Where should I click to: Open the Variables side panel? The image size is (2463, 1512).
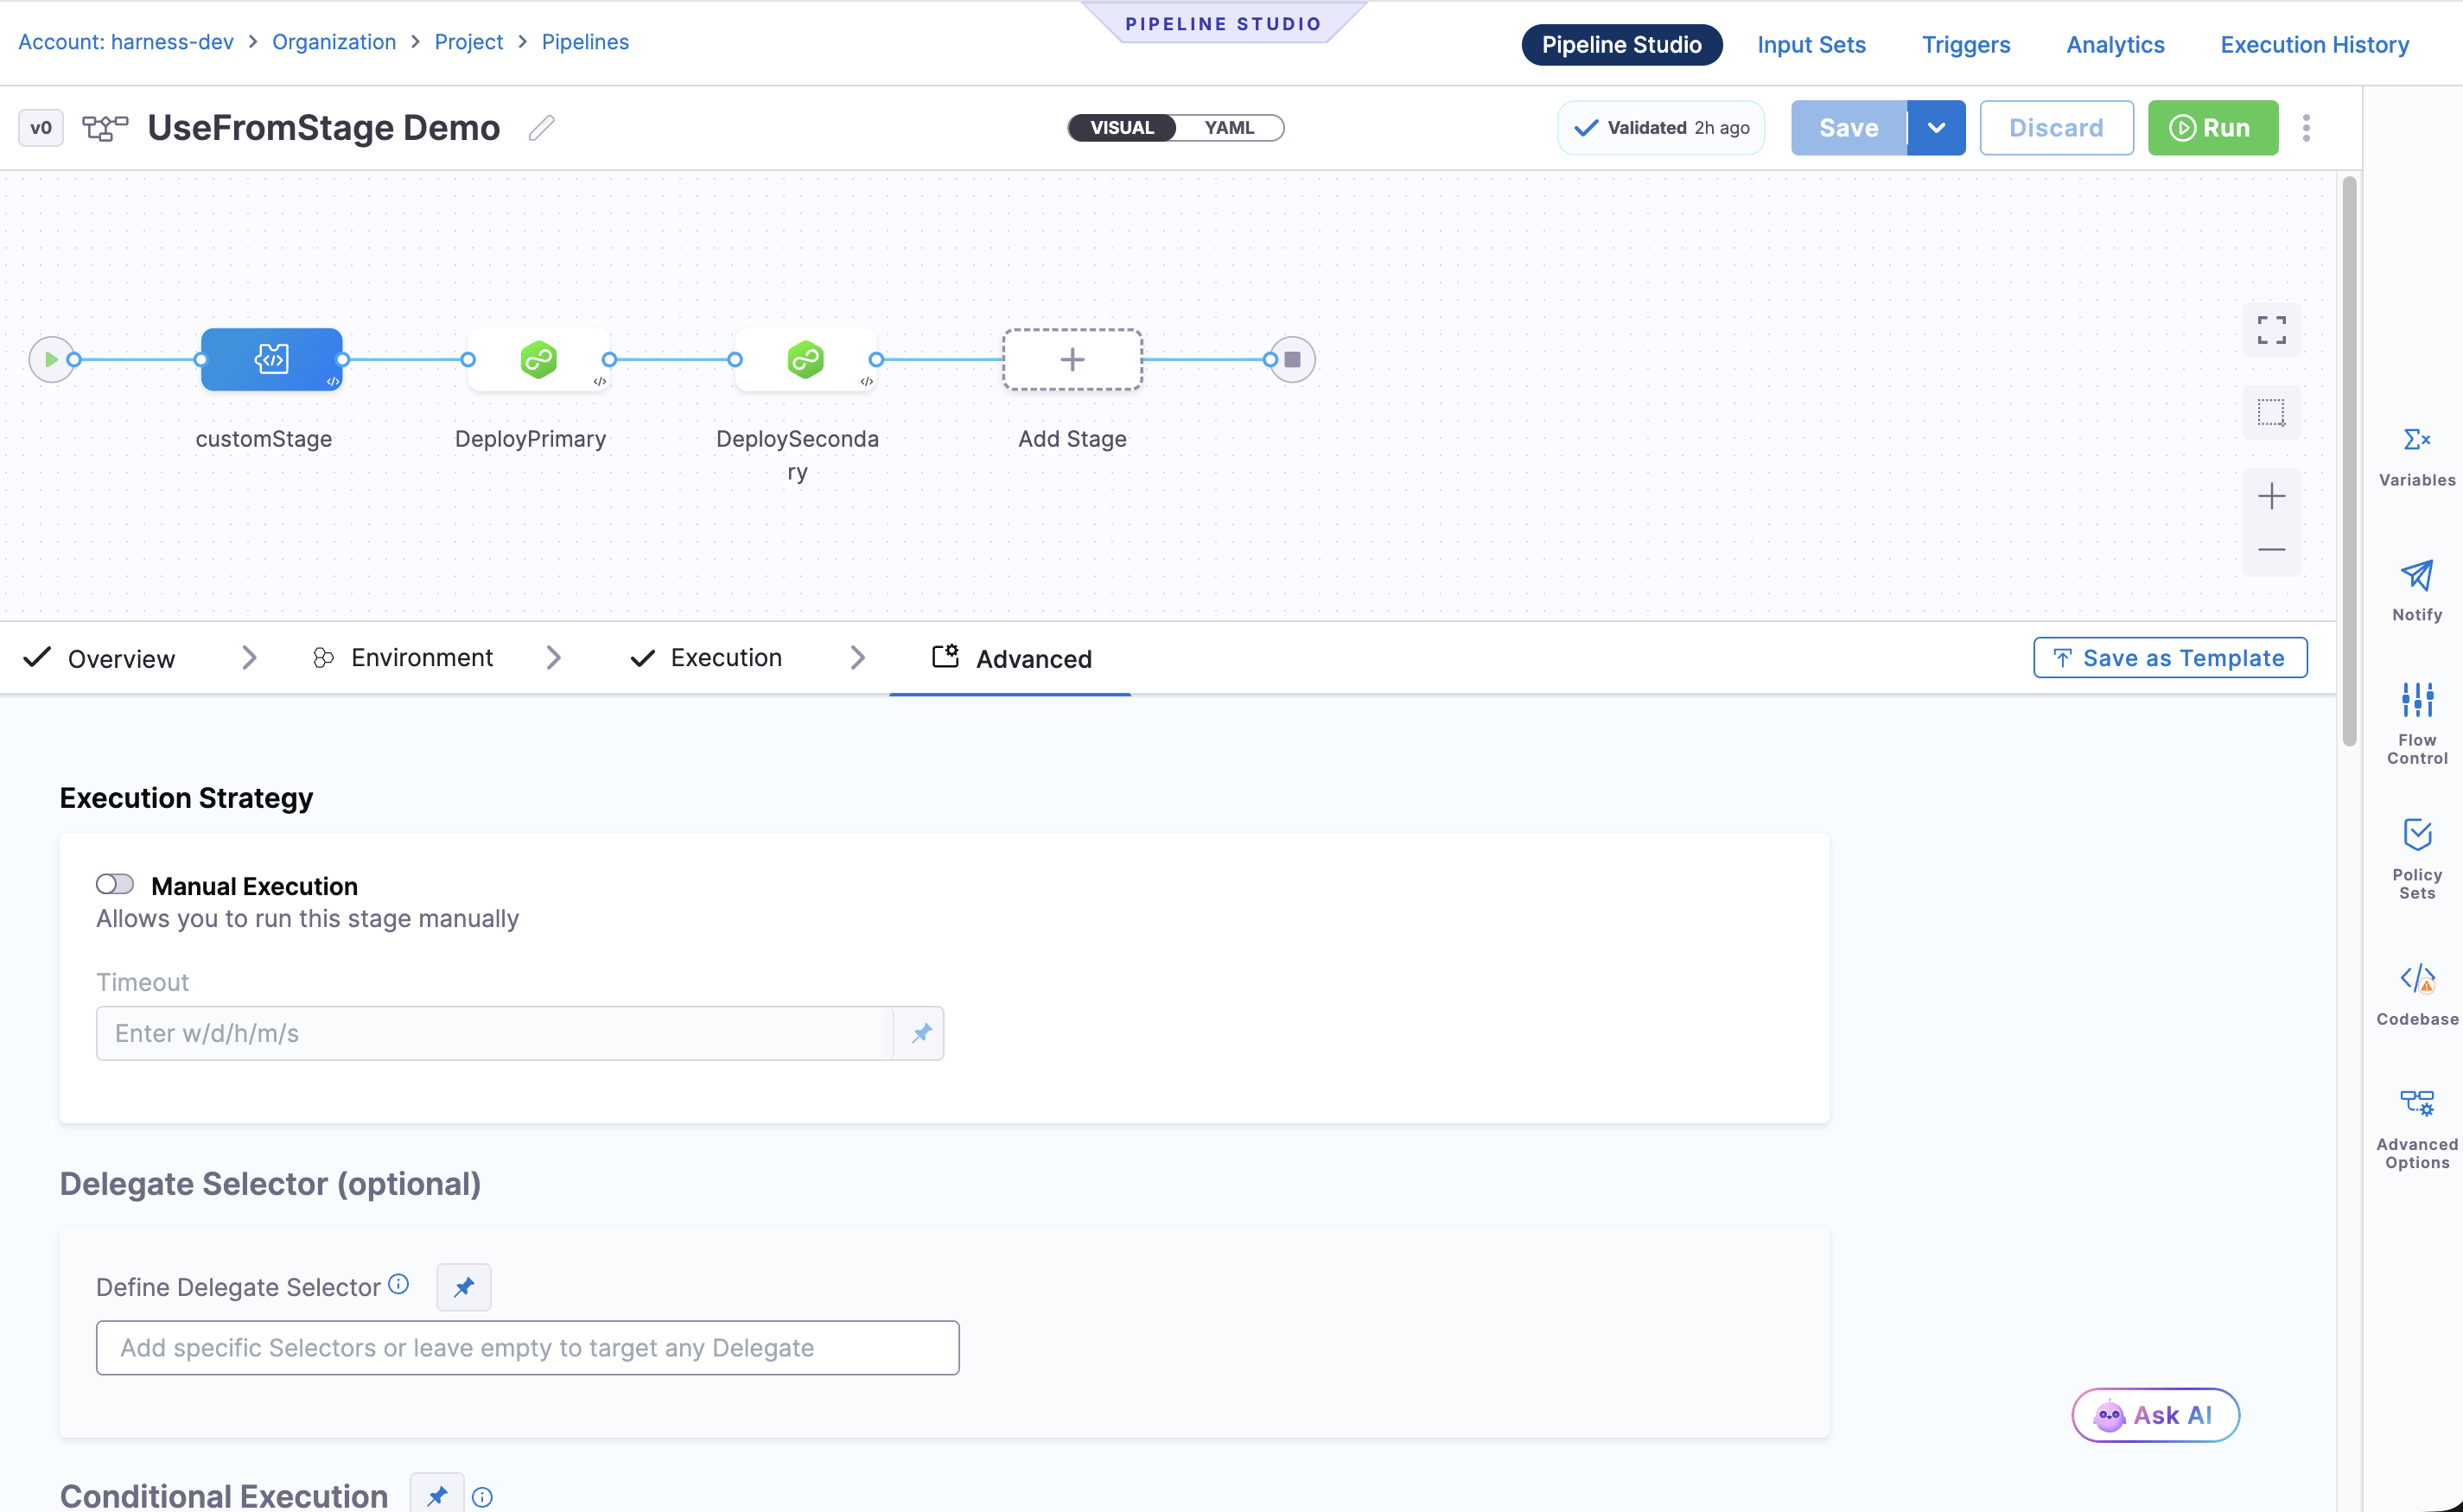point(2416,456)
